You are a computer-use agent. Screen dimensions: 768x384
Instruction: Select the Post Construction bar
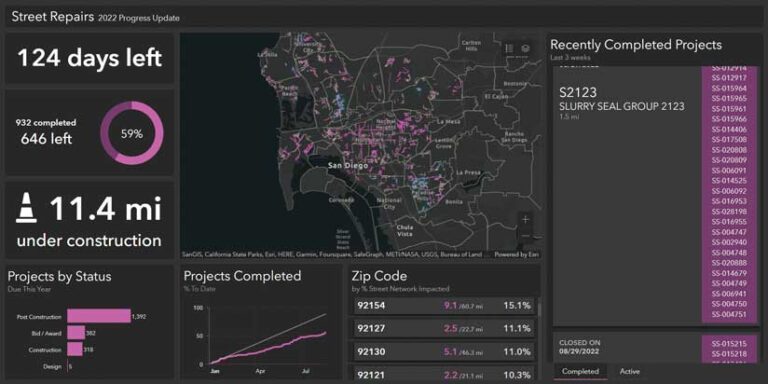point(99,316)
